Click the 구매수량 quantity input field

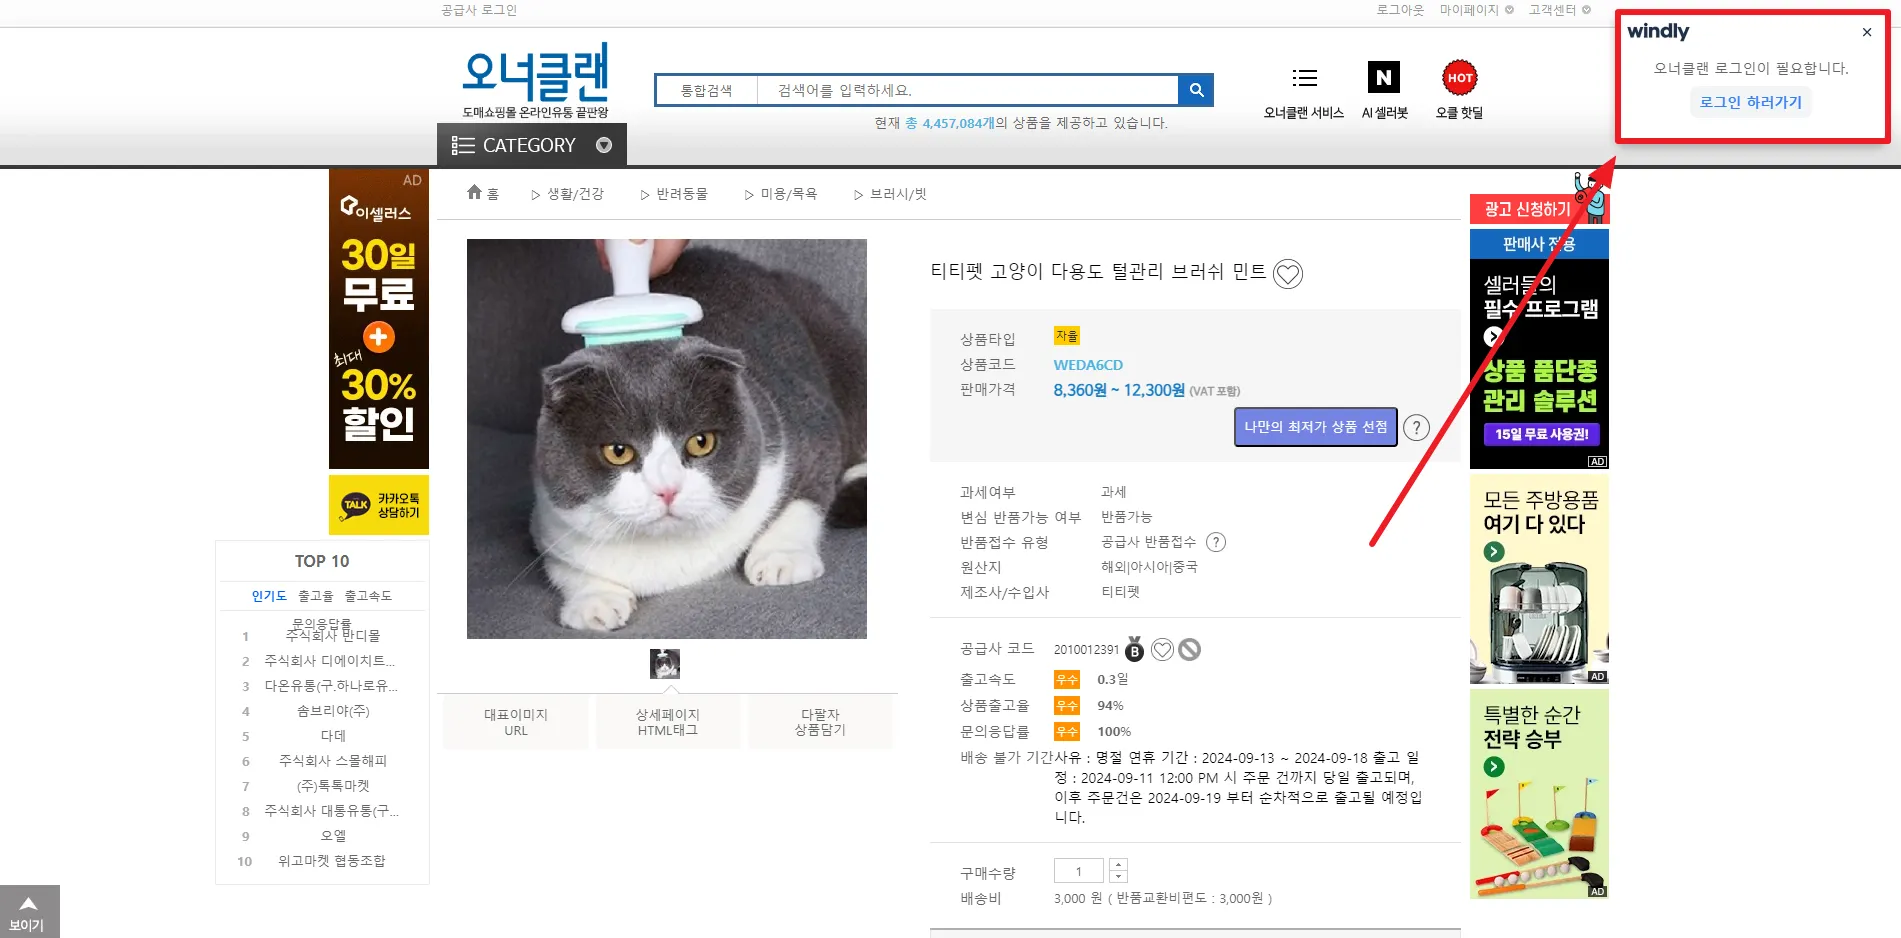pos(1078,871)
